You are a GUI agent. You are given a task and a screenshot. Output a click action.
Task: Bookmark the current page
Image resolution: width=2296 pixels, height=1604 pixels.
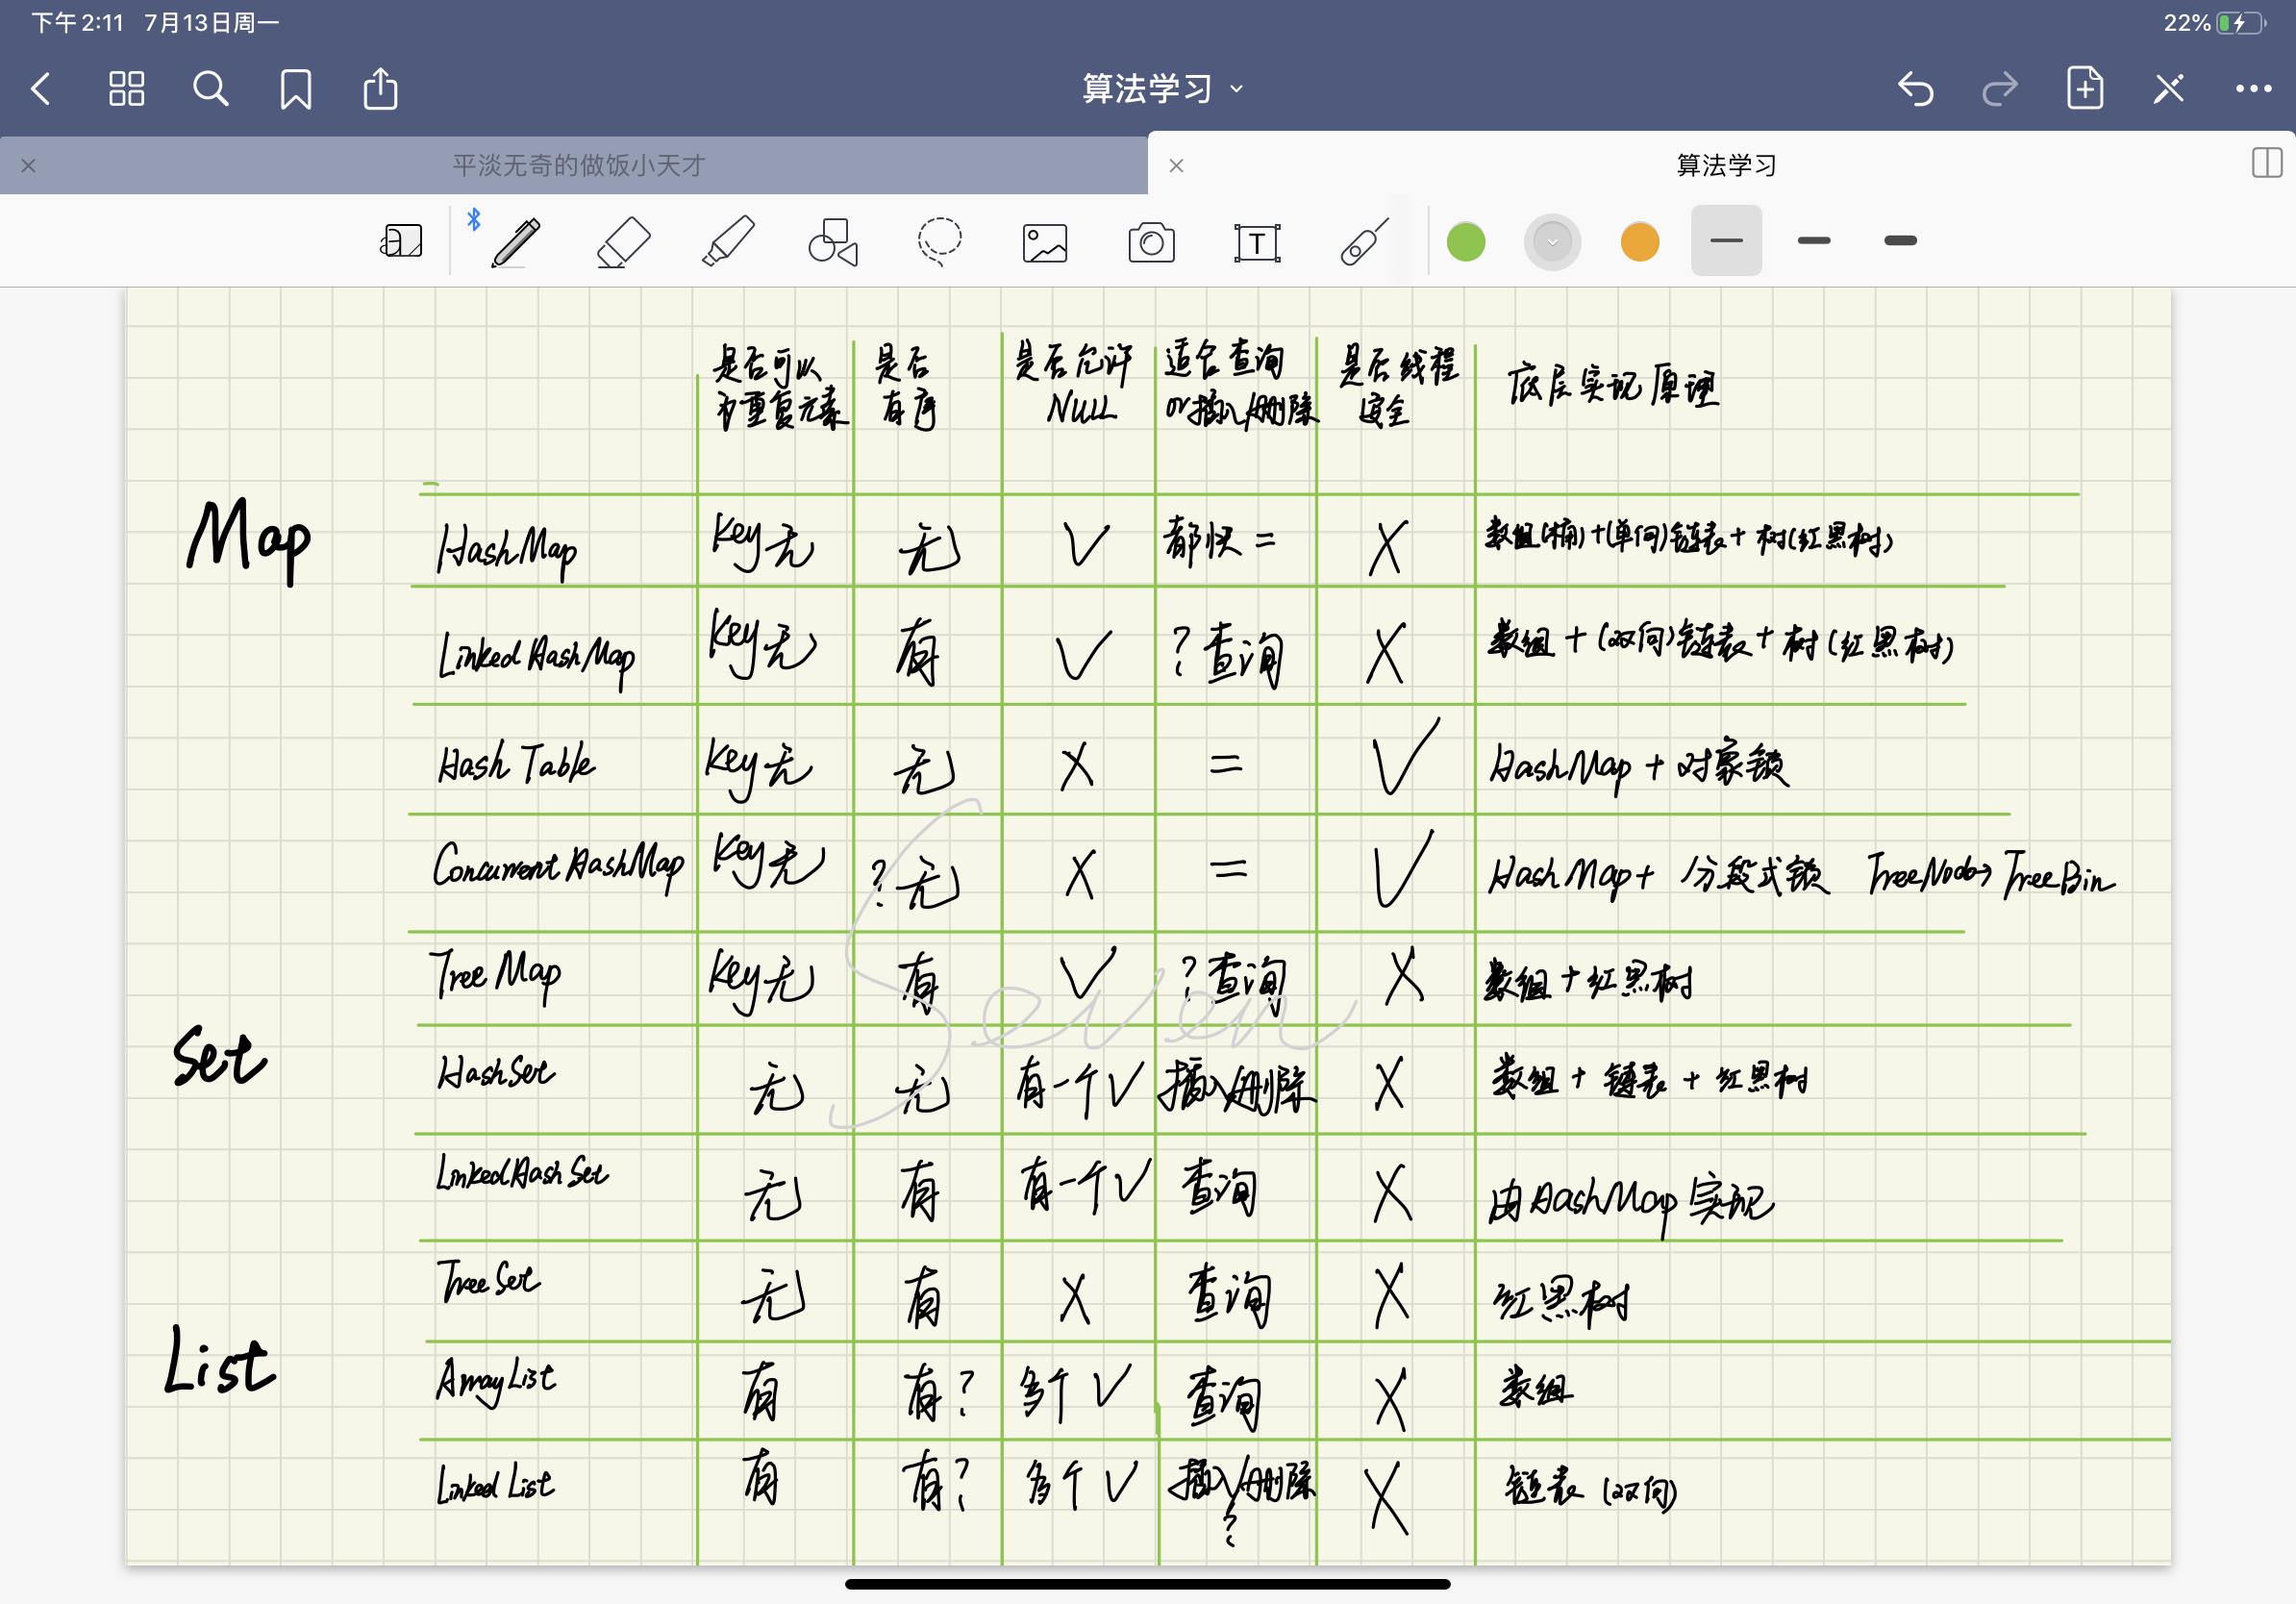click(x=296, y=89)
